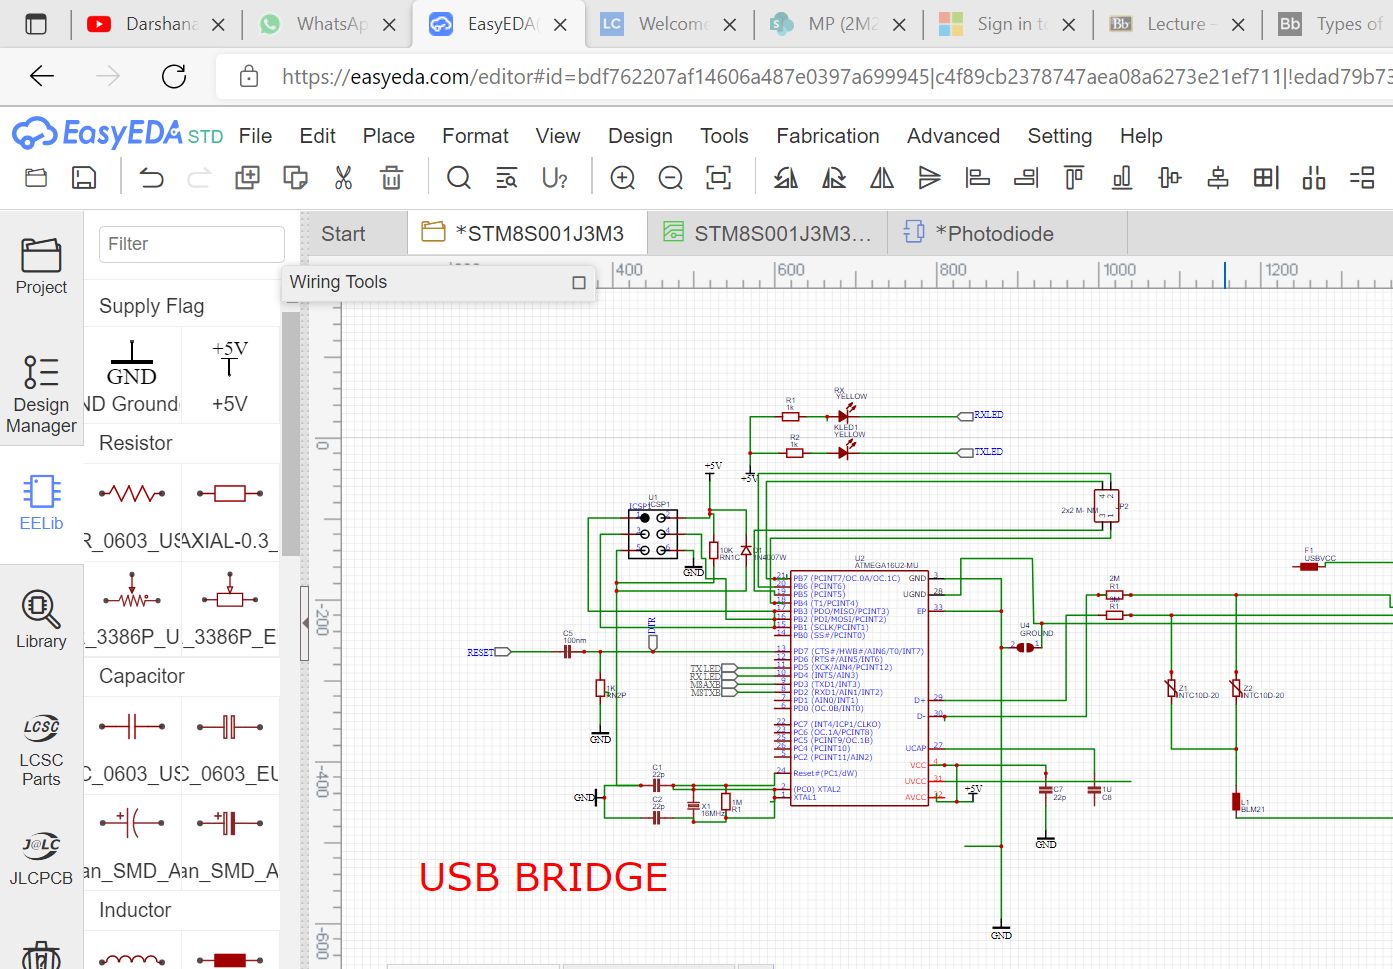
Task: Delete selection using the trash icon
Action: click(x=391, y=177)
